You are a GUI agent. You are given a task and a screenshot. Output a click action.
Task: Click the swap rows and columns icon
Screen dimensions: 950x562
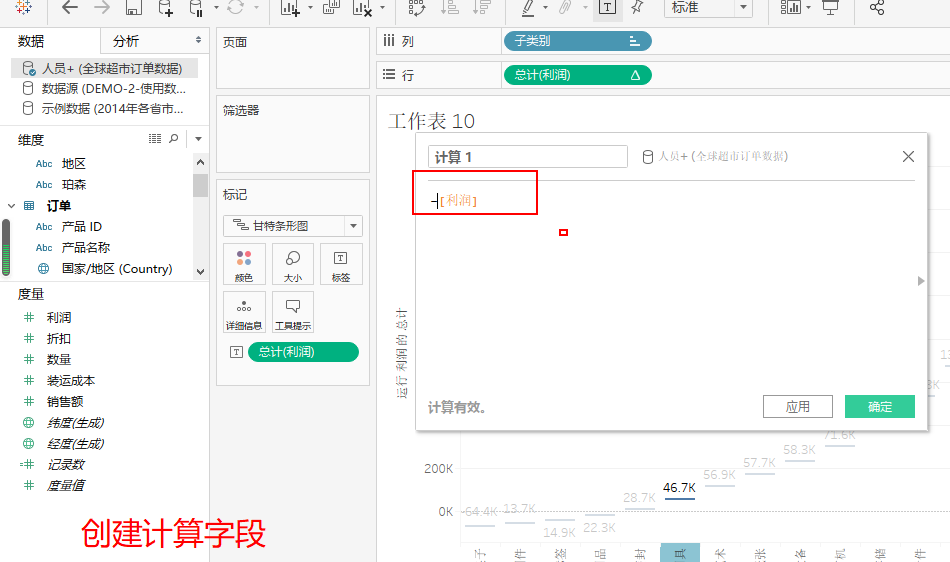pos(417,7)
